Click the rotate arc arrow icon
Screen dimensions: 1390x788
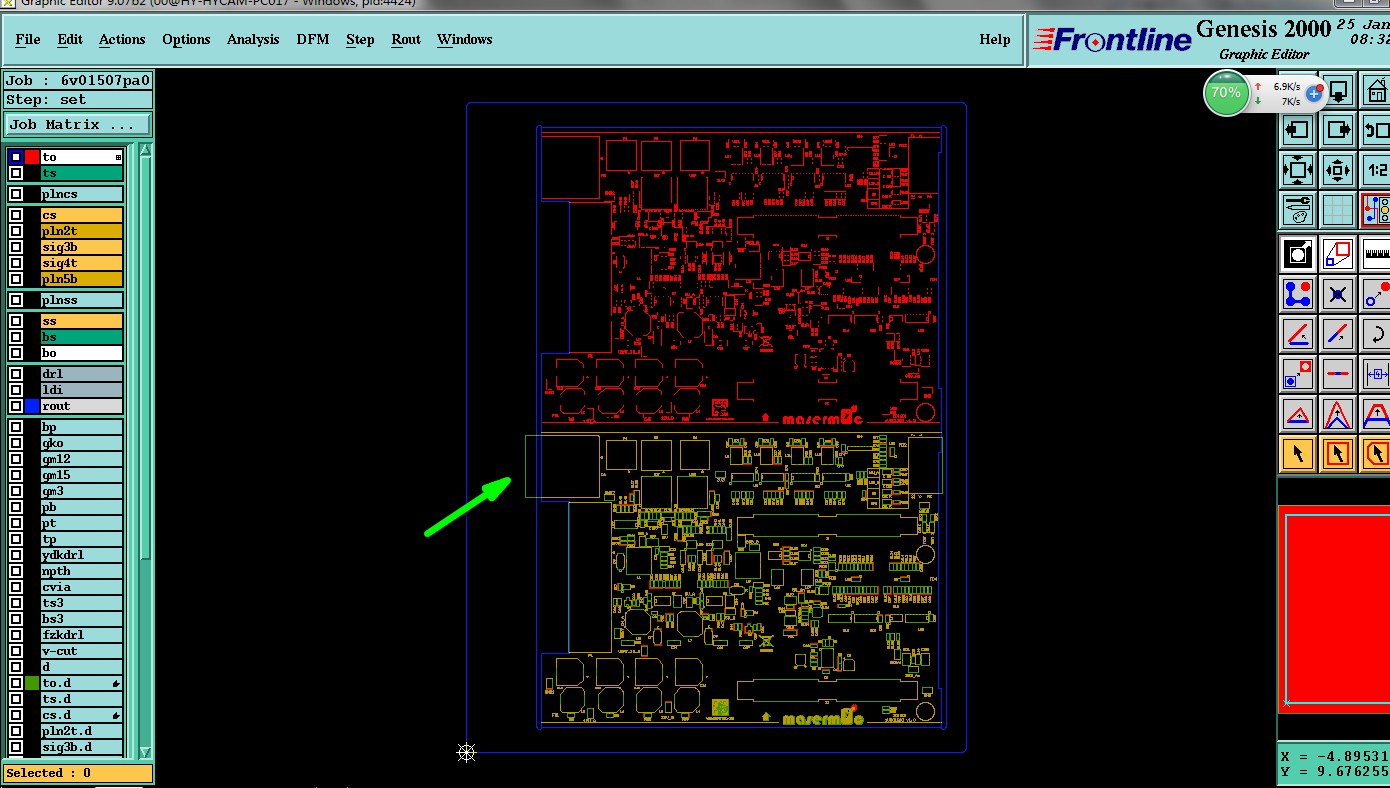coord(1377,334)
